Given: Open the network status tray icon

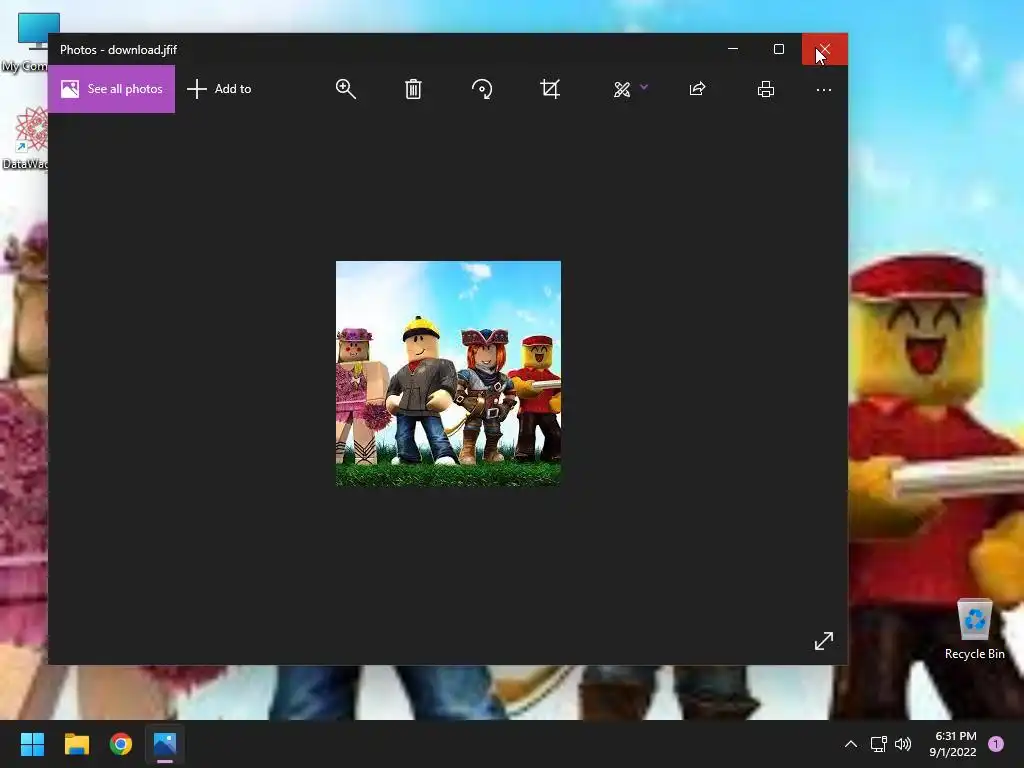Looking at the screenshot, I should [x=878, y=744].
